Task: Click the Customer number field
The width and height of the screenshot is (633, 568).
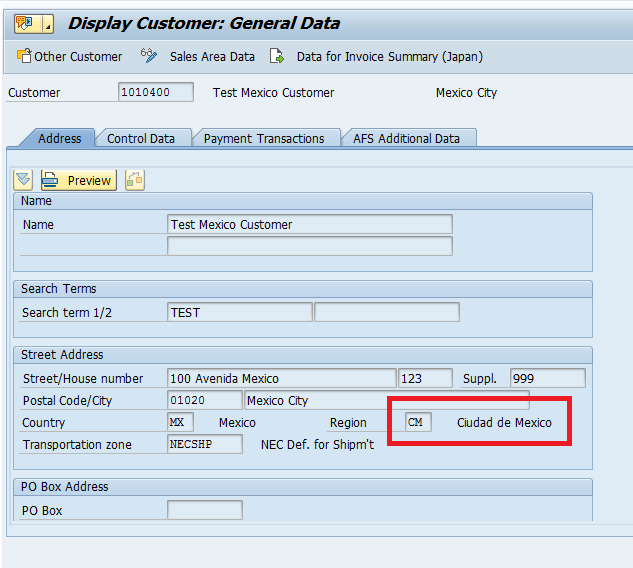Action: tap(155, 93)
